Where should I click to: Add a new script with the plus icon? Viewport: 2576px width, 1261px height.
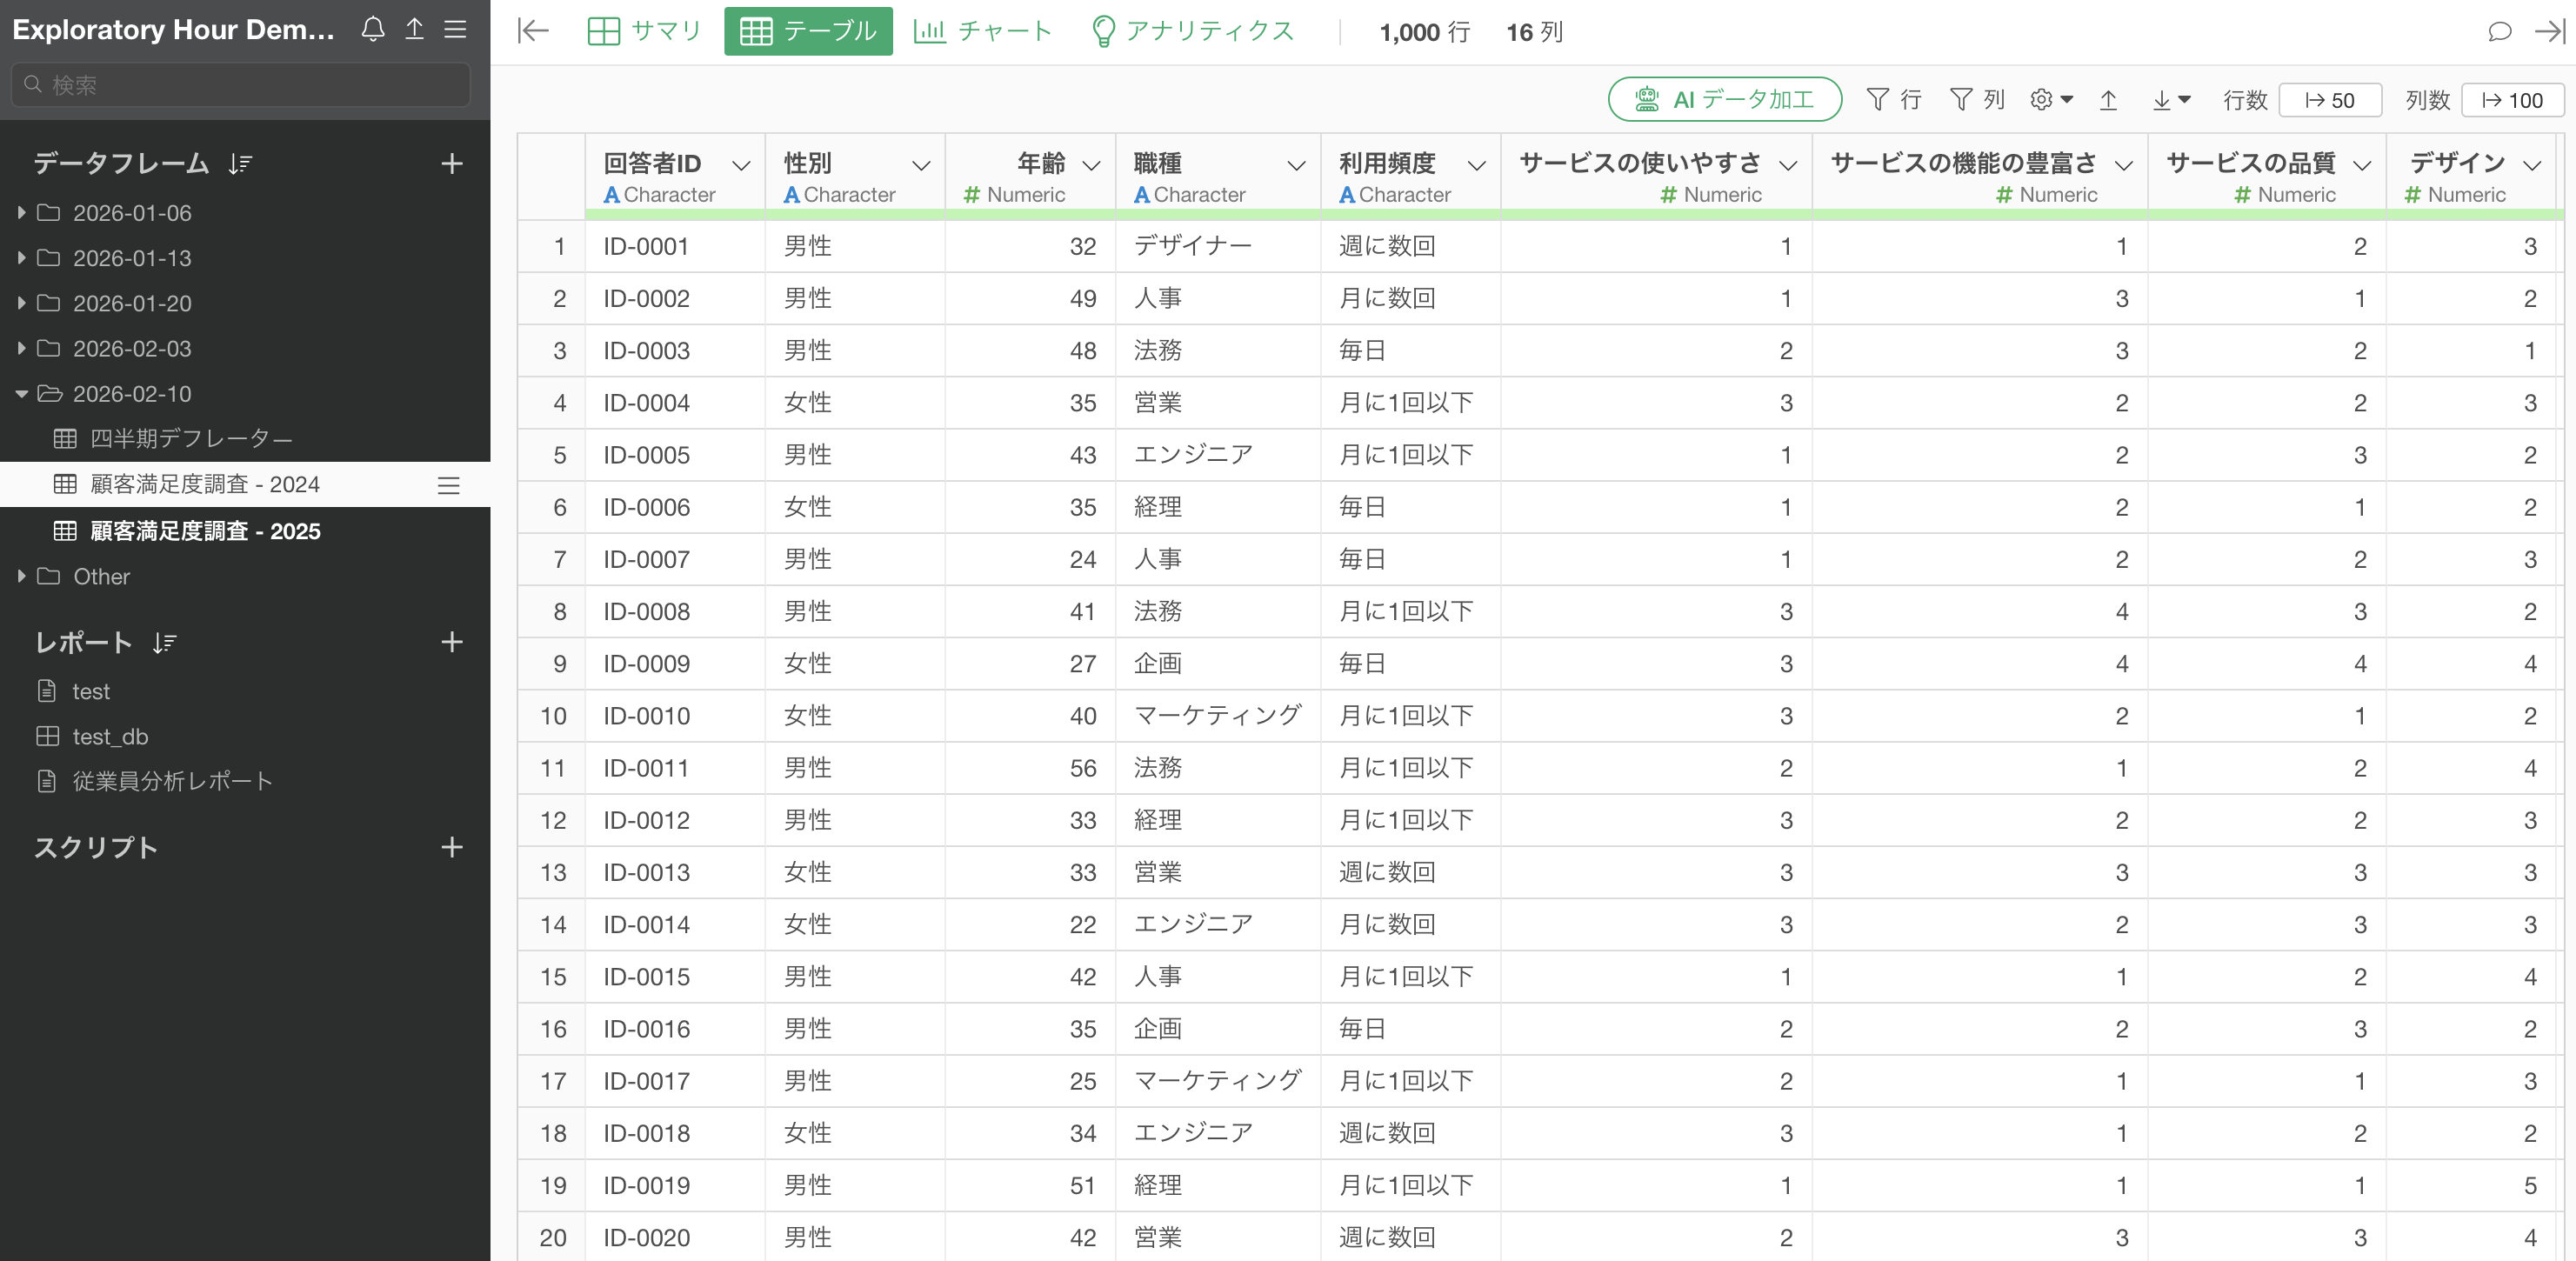click(452, 847)
